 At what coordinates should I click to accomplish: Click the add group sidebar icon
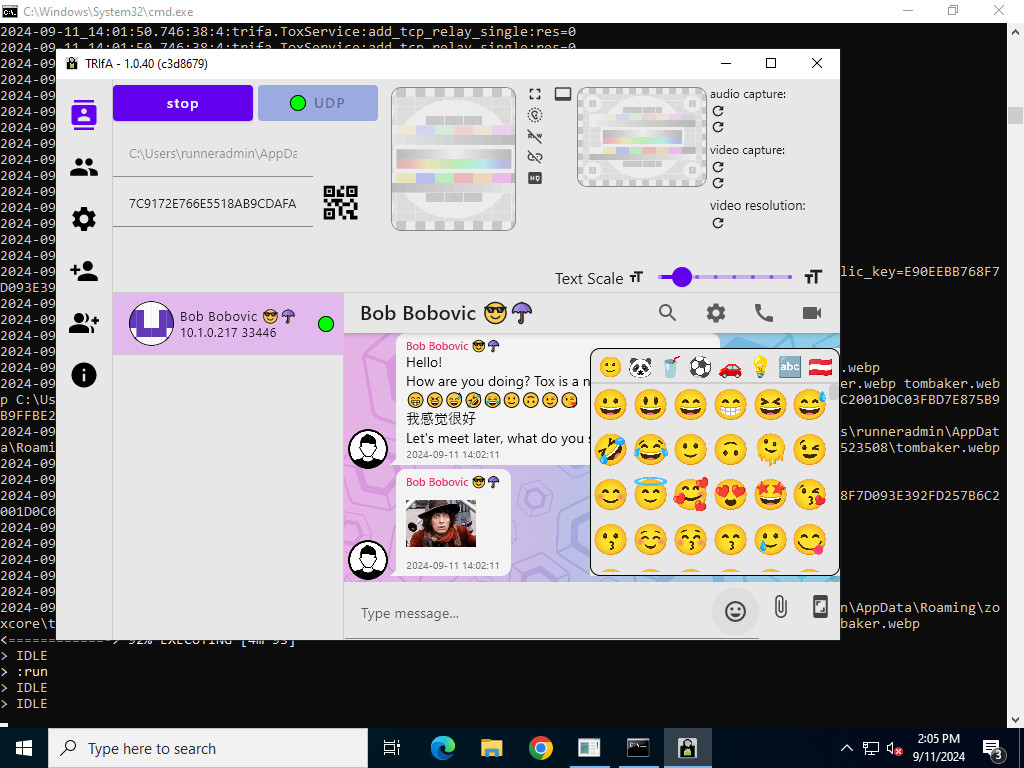(84, 323)
